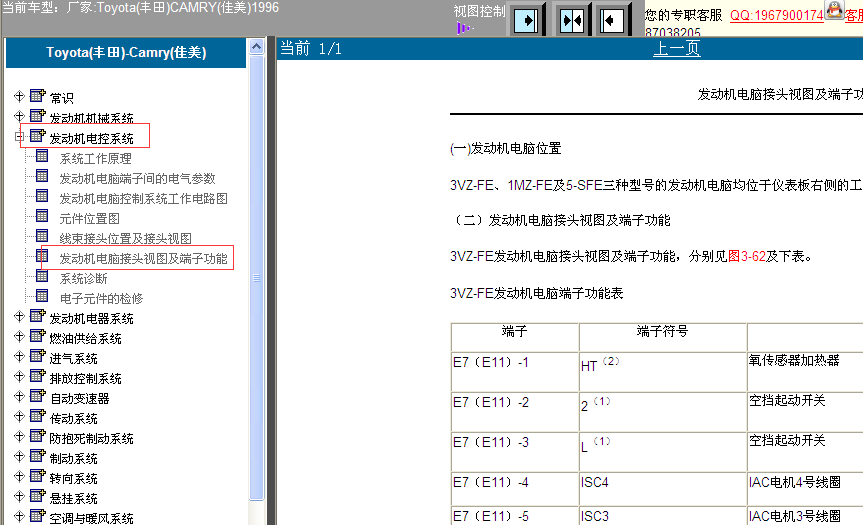Open 发动机电脑接头视图及端子功能 page
Screen dimensions: 863x525
pyautogui.click(x=144, y=259)
